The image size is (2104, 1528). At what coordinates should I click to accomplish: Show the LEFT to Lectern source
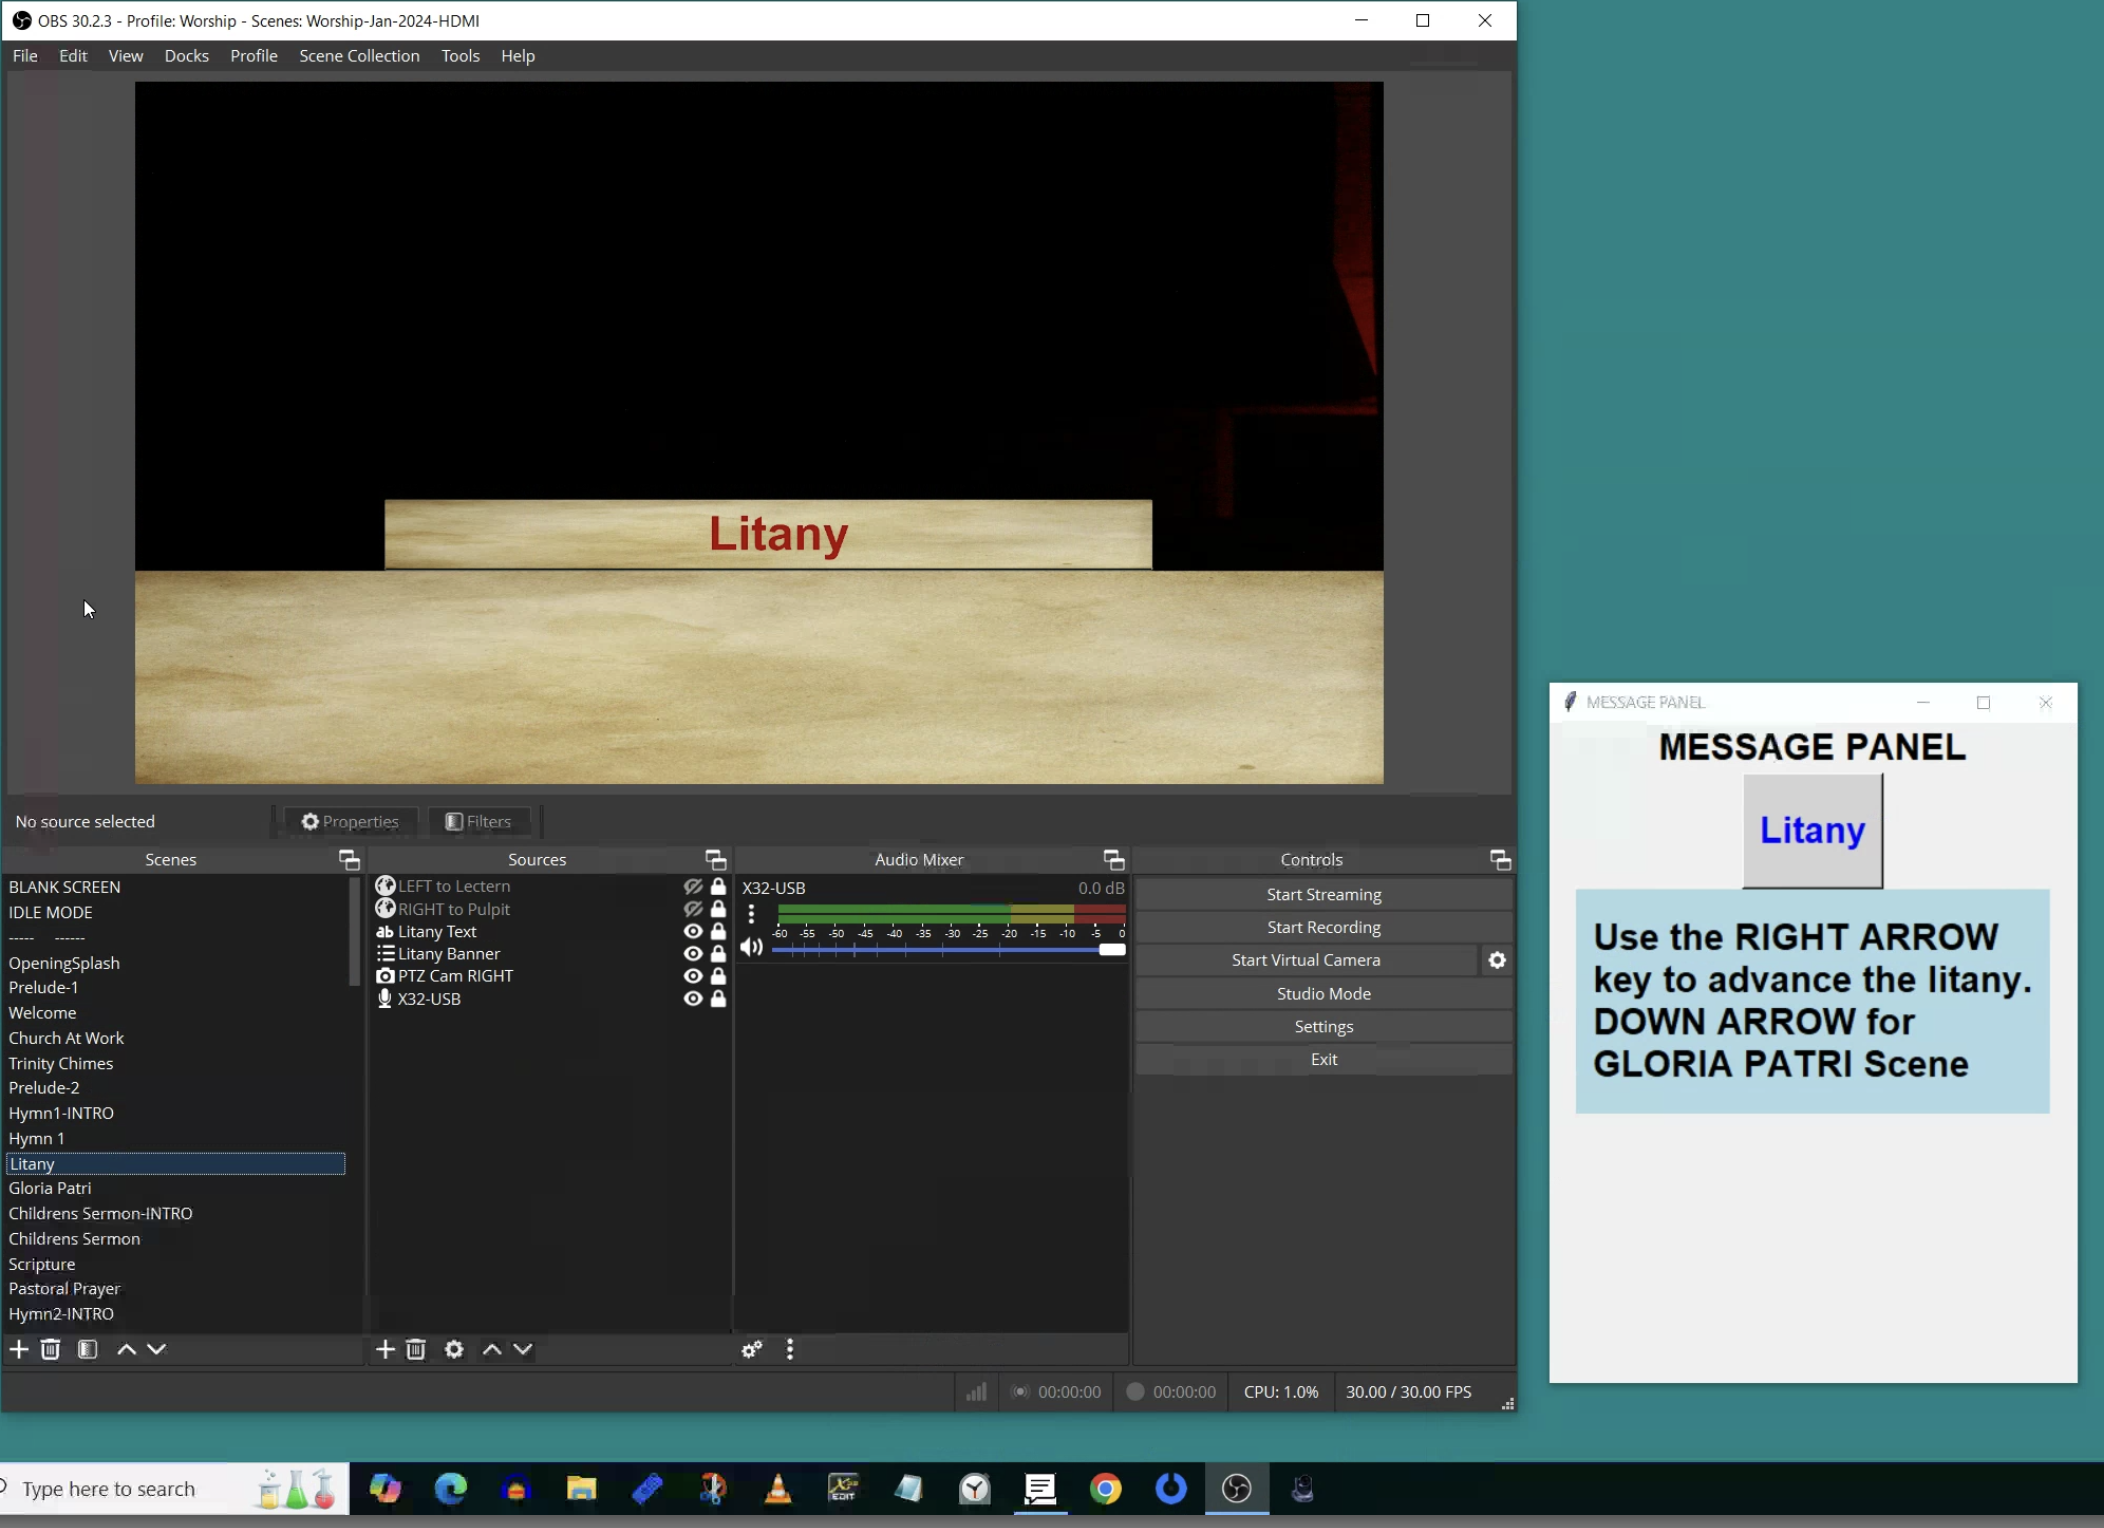pos(692,886)
